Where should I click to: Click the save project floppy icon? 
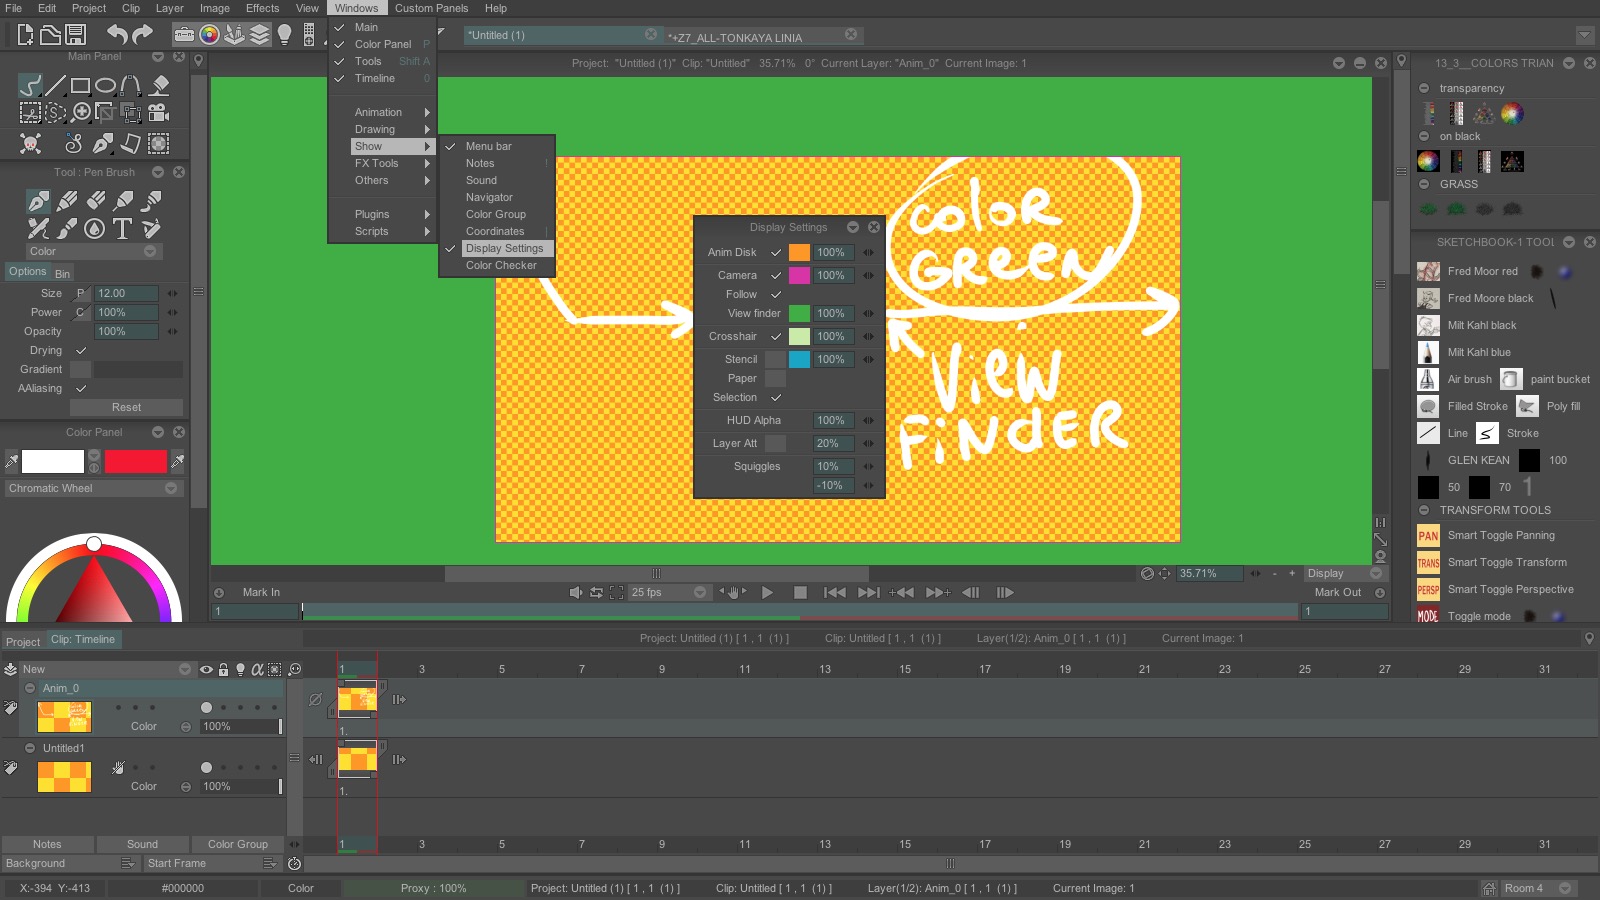75,35
